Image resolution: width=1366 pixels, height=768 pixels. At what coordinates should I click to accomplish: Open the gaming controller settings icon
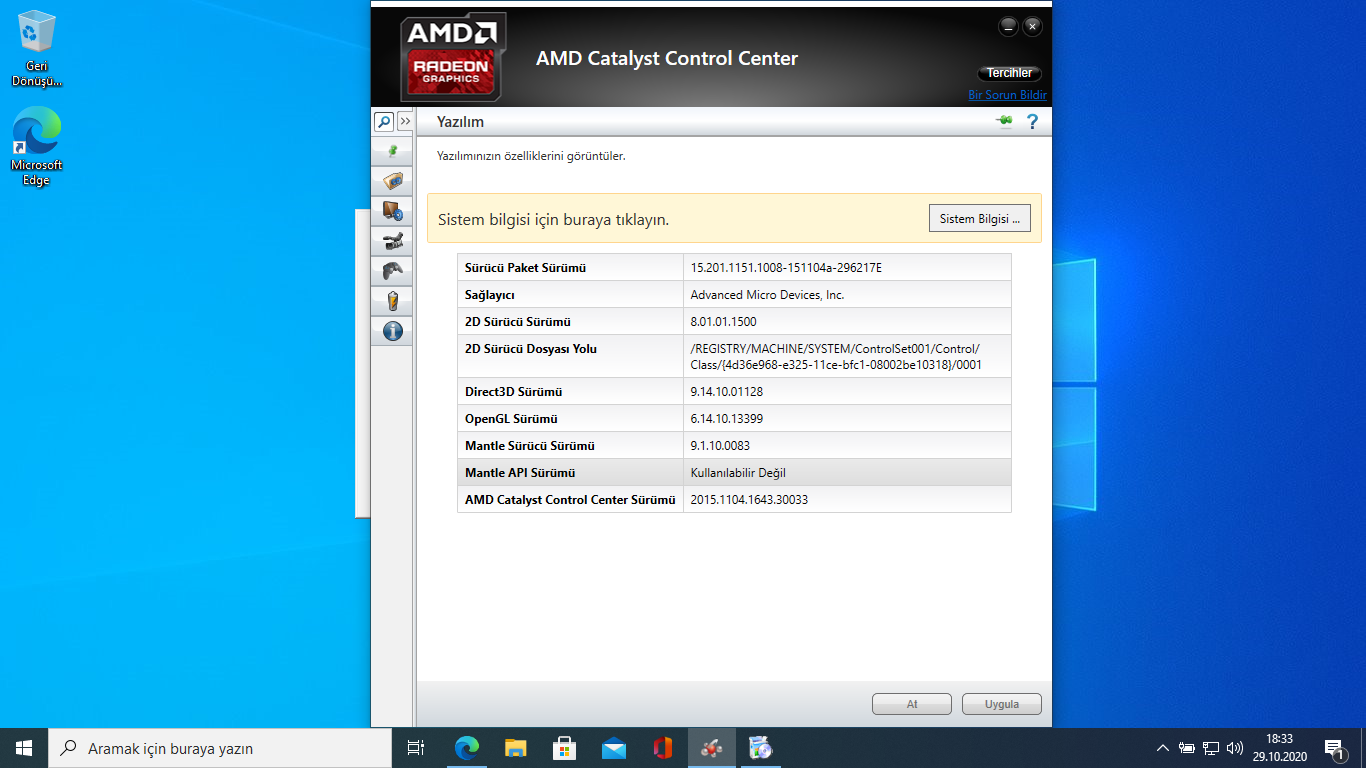click(392, 271)
